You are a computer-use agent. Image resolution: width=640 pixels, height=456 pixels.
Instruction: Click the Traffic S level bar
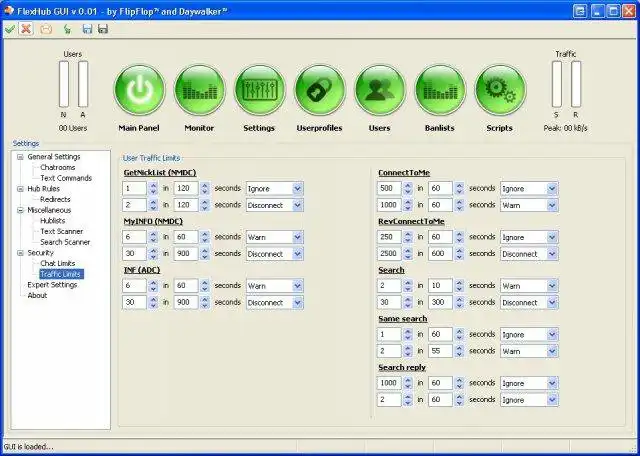(557, 84)
